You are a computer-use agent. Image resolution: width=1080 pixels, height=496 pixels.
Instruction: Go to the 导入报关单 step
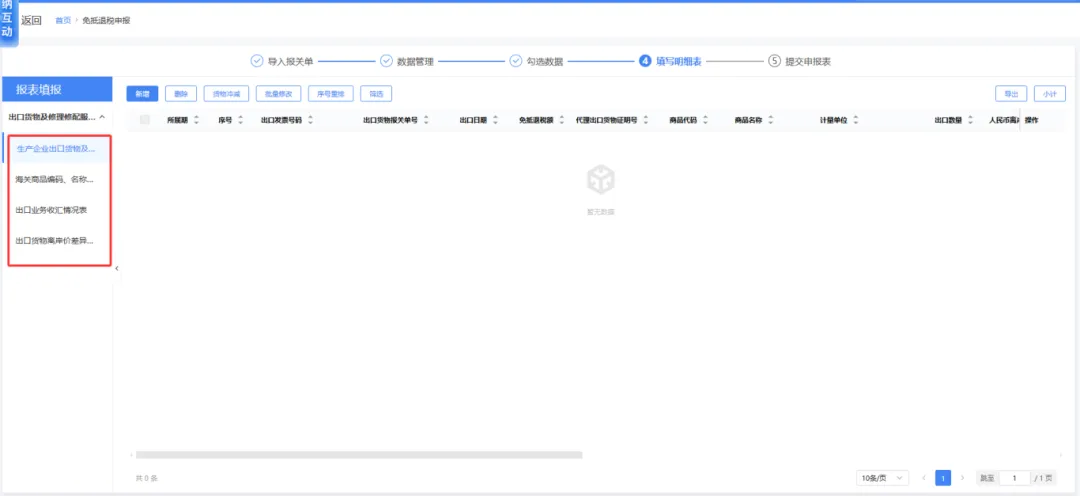point(291,61)
